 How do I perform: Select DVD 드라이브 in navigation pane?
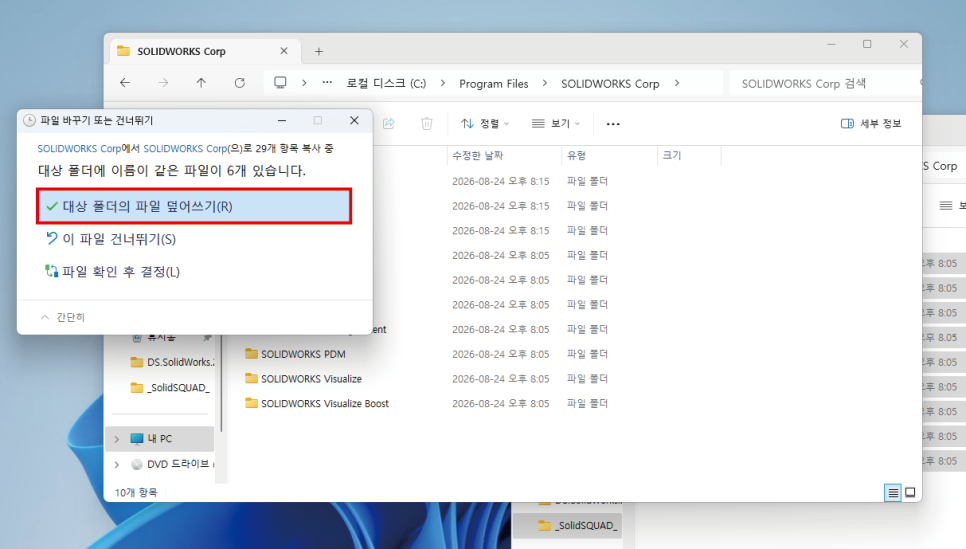coord(172,464)
